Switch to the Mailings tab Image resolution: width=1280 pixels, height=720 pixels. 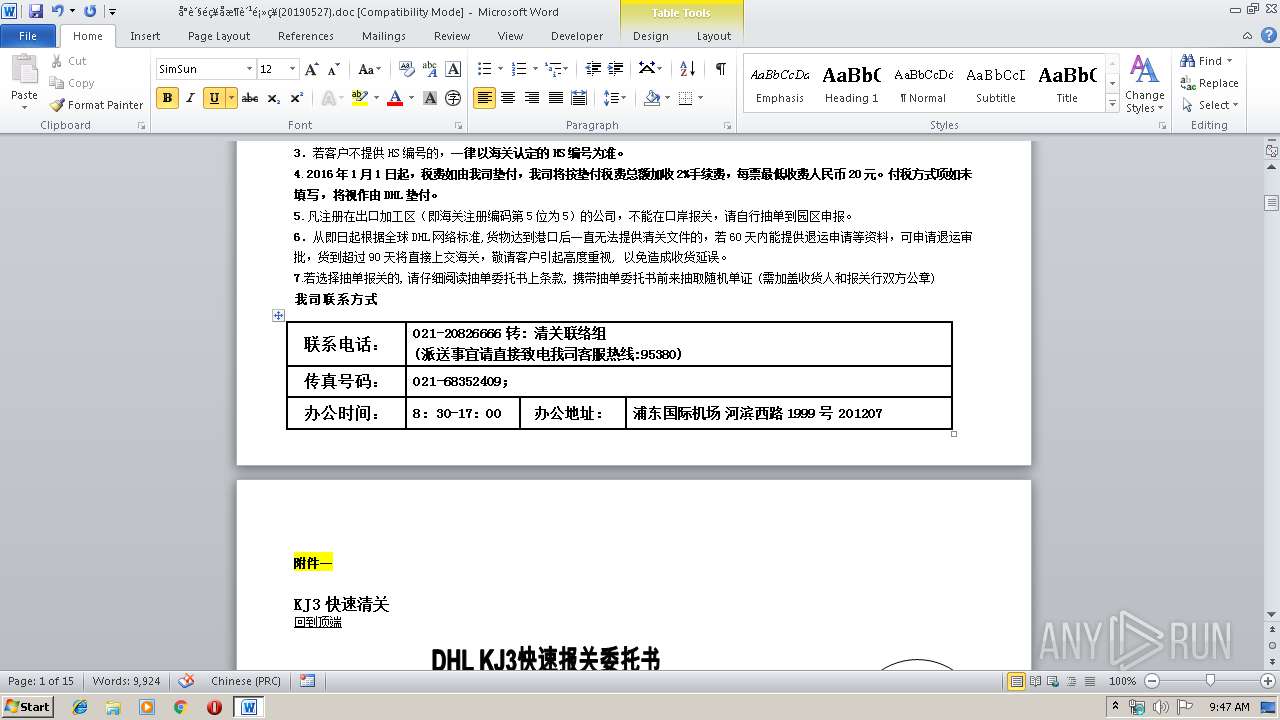[384, 36]
